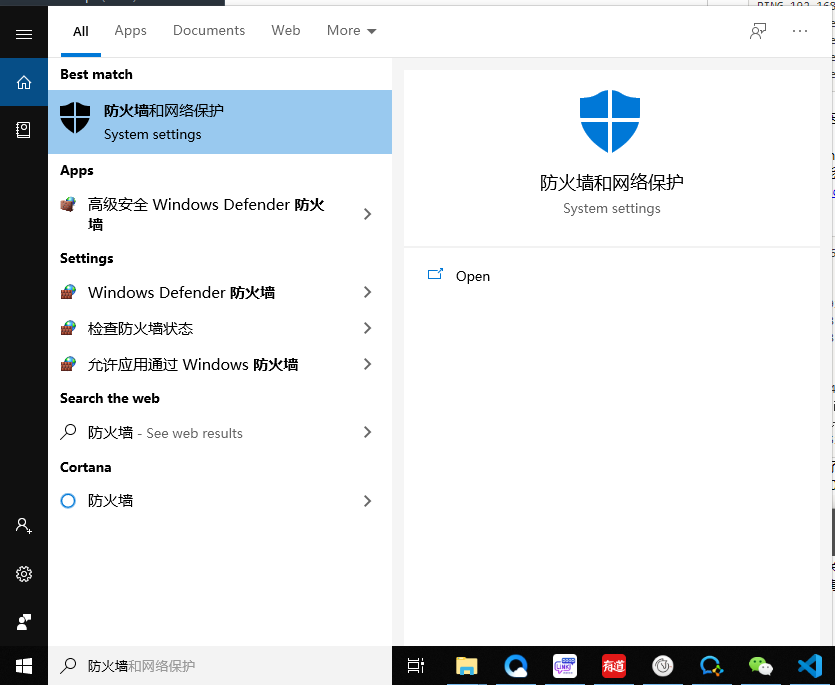Click the magnifier icon in the search box
The image size is (835, 685).
(68, 666)
